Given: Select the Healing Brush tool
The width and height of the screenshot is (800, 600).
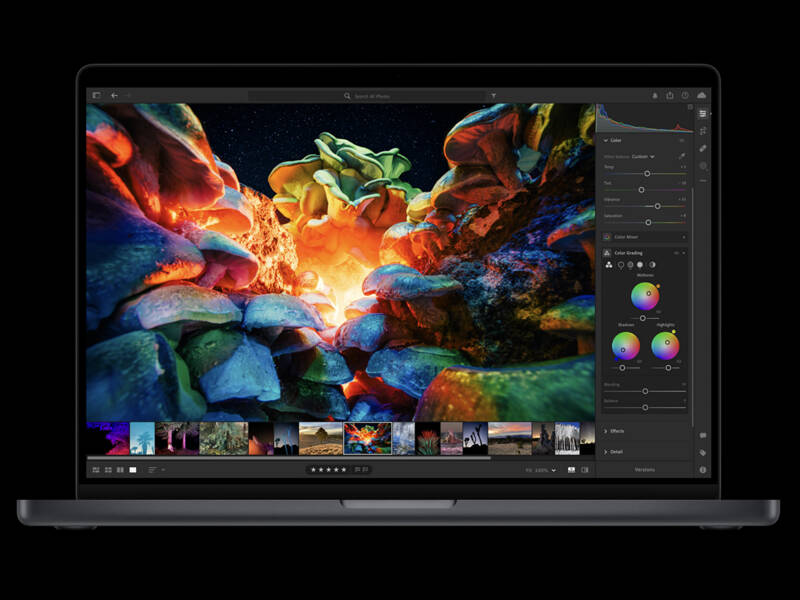Looking at the screenshot, I should 703,148.
